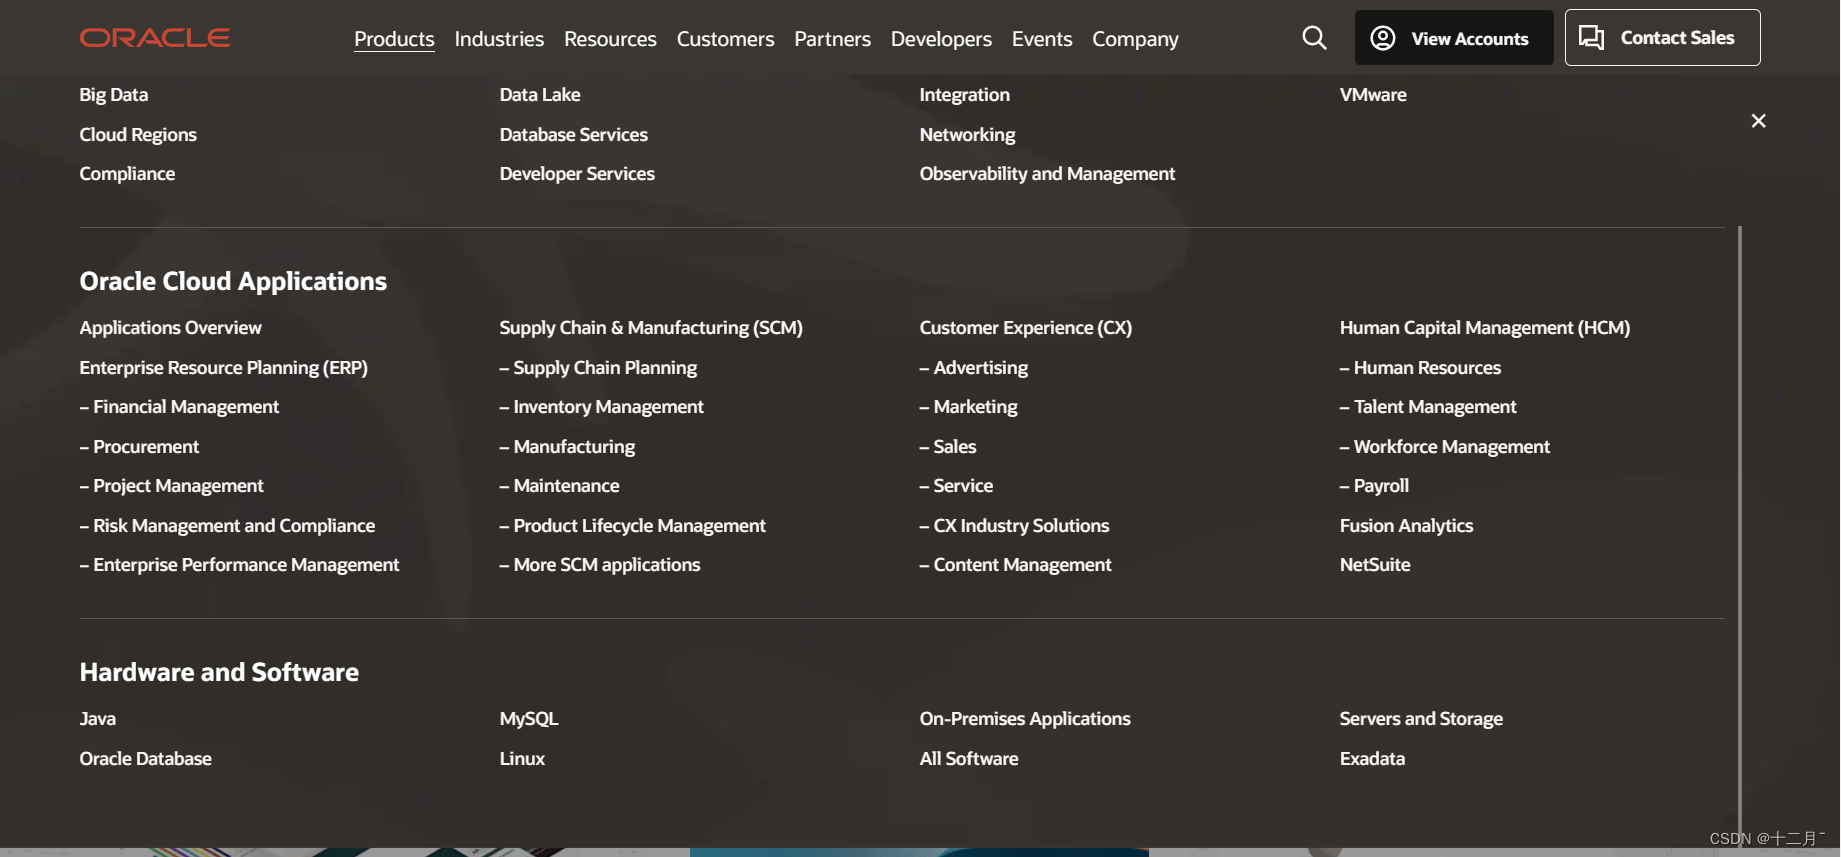Open Enterprise Performance Management link

click(239, 565)
